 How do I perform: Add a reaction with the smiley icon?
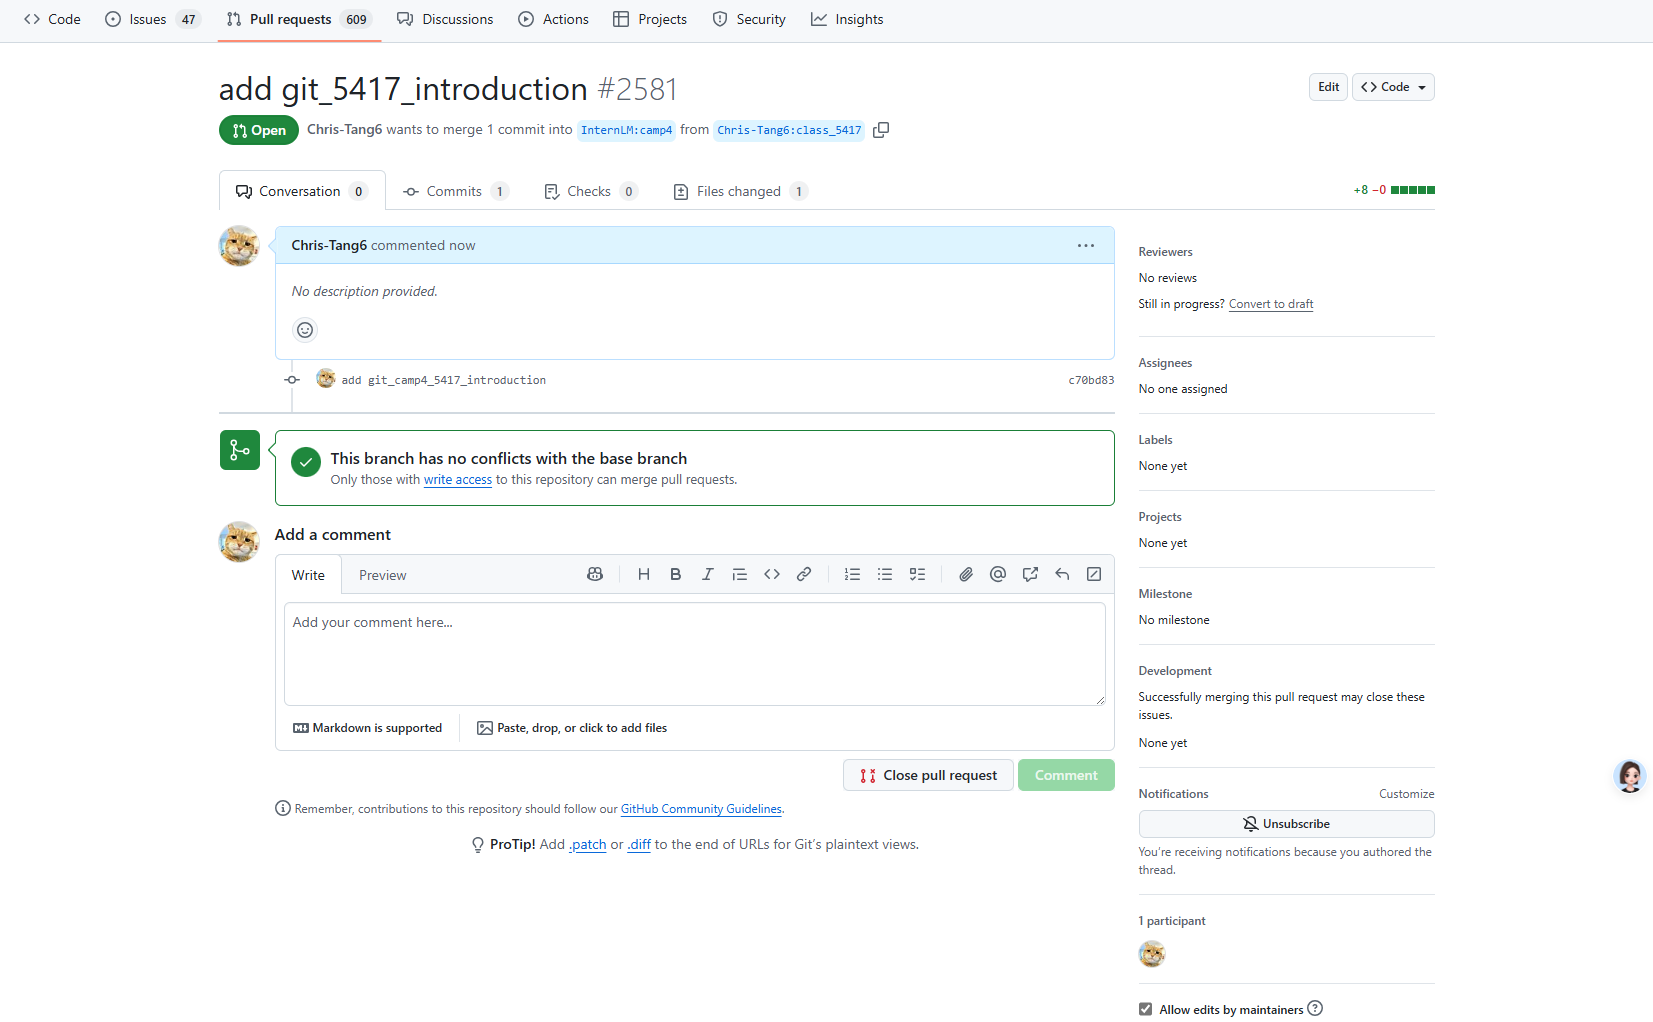(305, 330)
